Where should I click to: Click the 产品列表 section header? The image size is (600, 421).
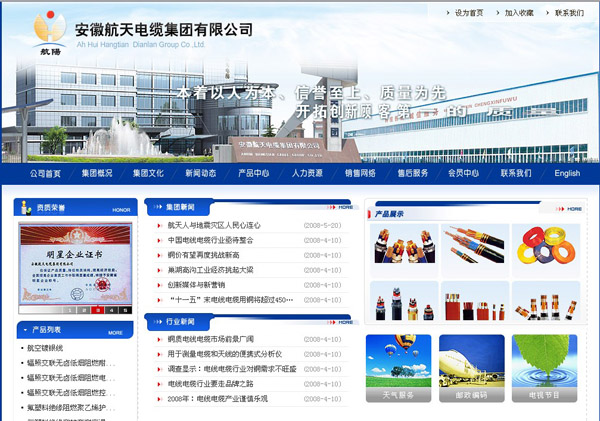click(x=75, y=330)
